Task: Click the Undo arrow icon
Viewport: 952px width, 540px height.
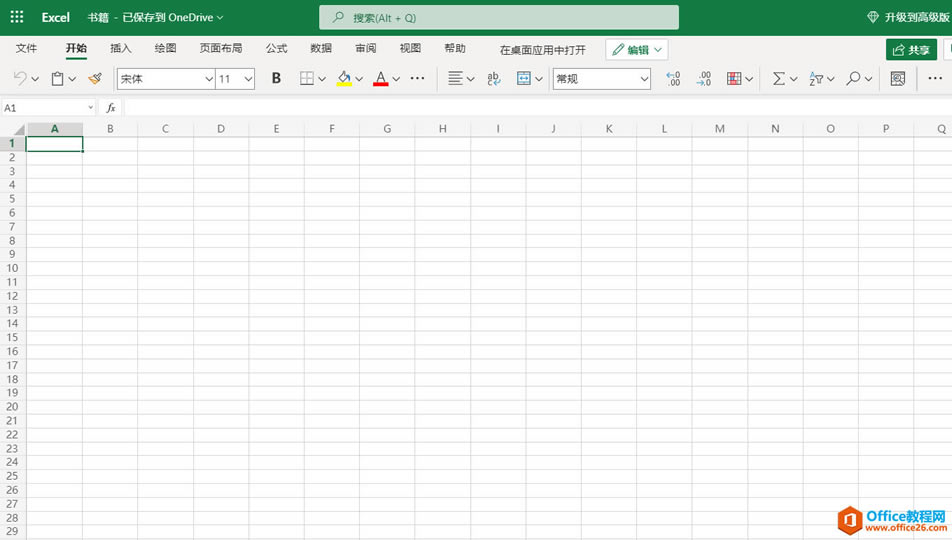Action: tap(20, 78)
